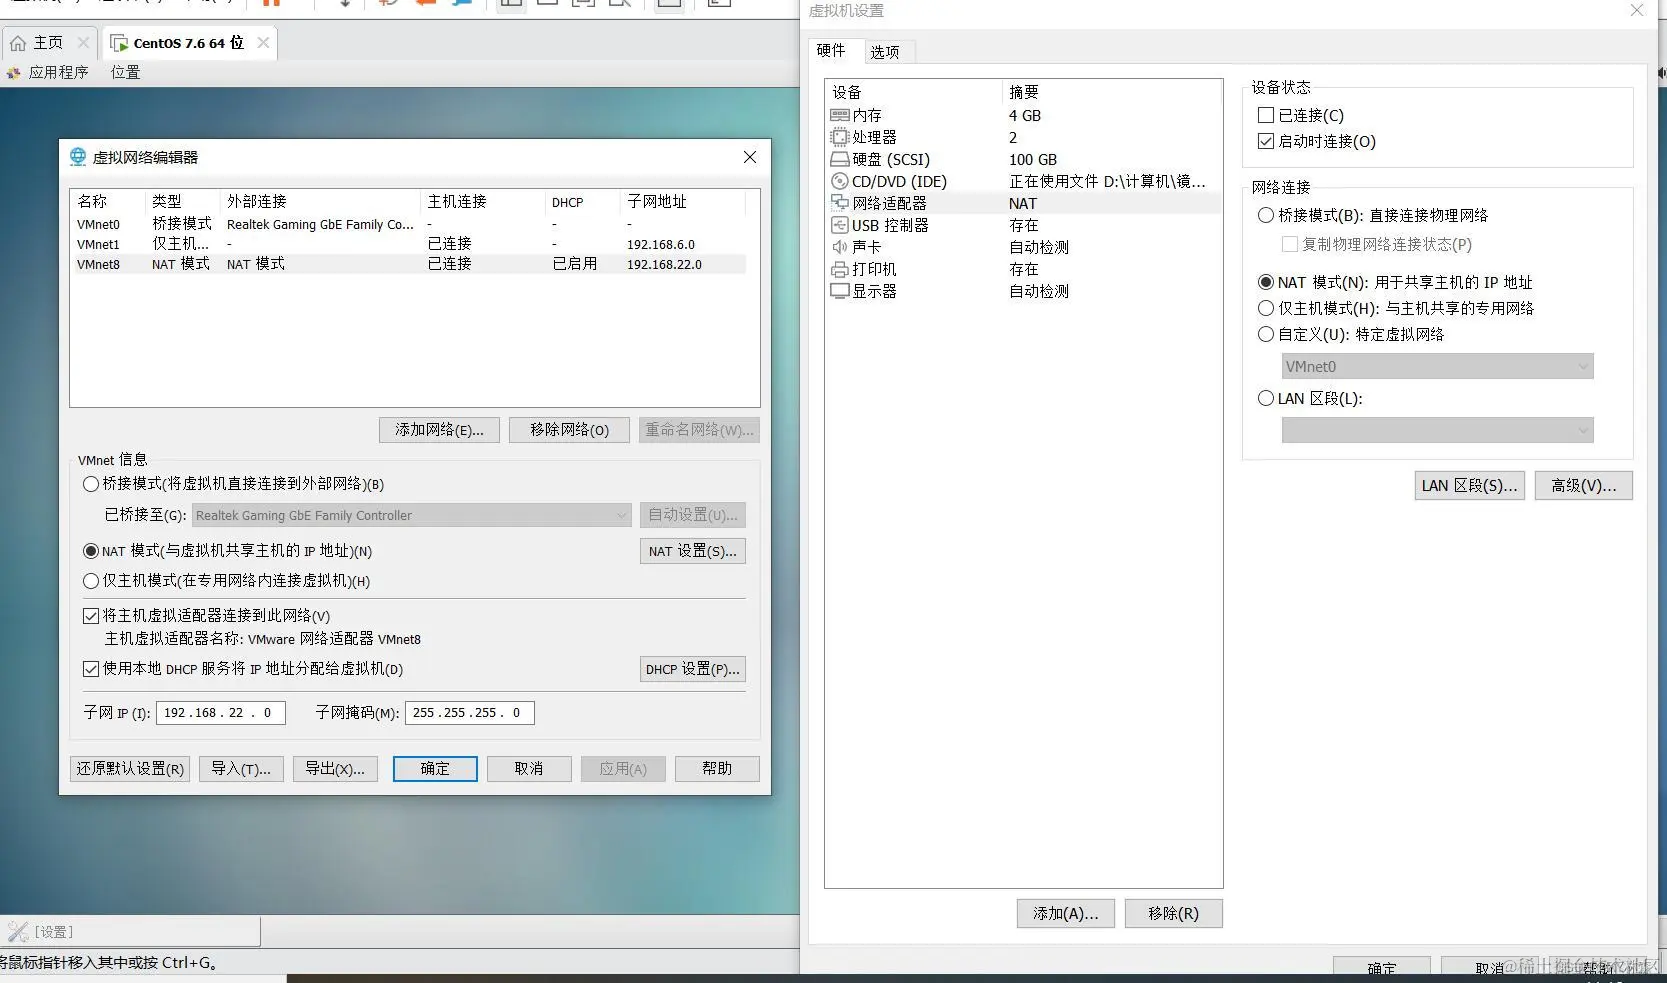Switch to the 硬件 tab
Screen dimensions: 1667x983
[x=831, y=50]
